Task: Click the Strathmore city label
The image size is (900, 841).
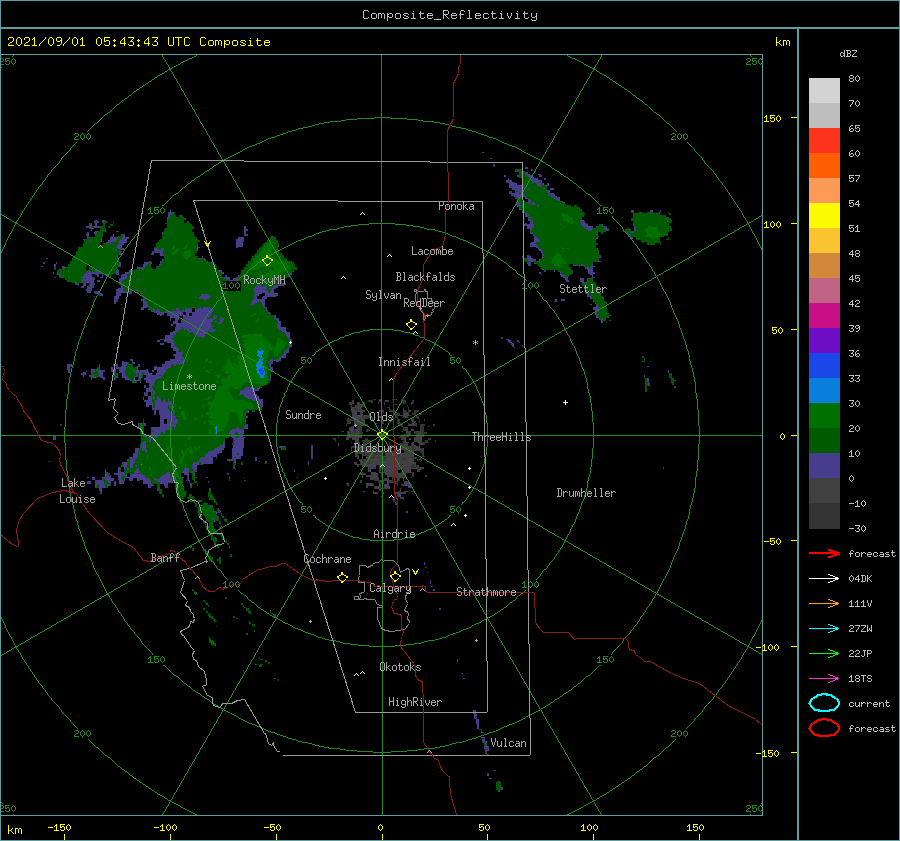Action: click(x=486, y=592)
